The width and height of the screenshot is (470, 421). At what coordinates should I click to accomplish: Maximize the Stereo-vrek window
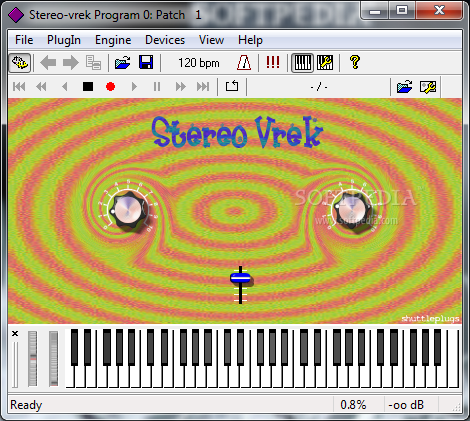point(402,11)
